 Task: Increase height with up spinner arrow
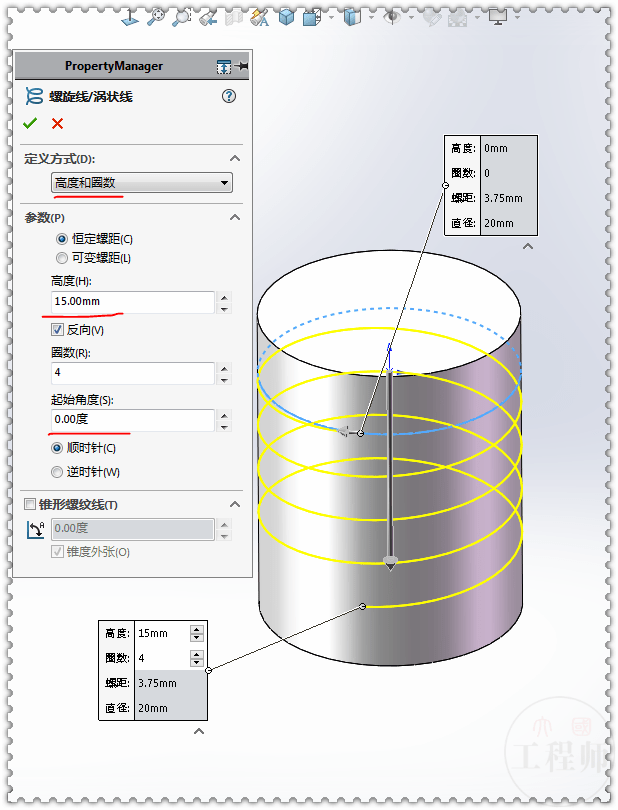pos(224,297)
